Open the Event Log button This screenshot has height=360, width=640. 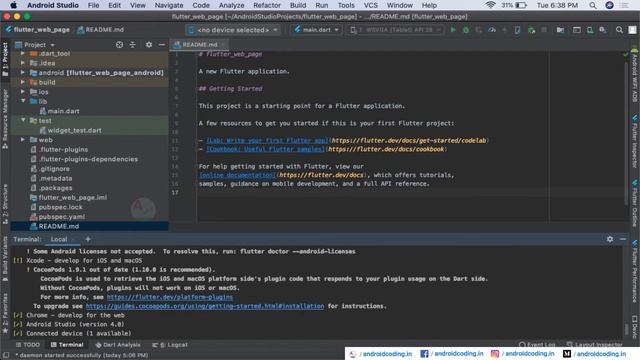pyautogui.click(x=537, y=345)
